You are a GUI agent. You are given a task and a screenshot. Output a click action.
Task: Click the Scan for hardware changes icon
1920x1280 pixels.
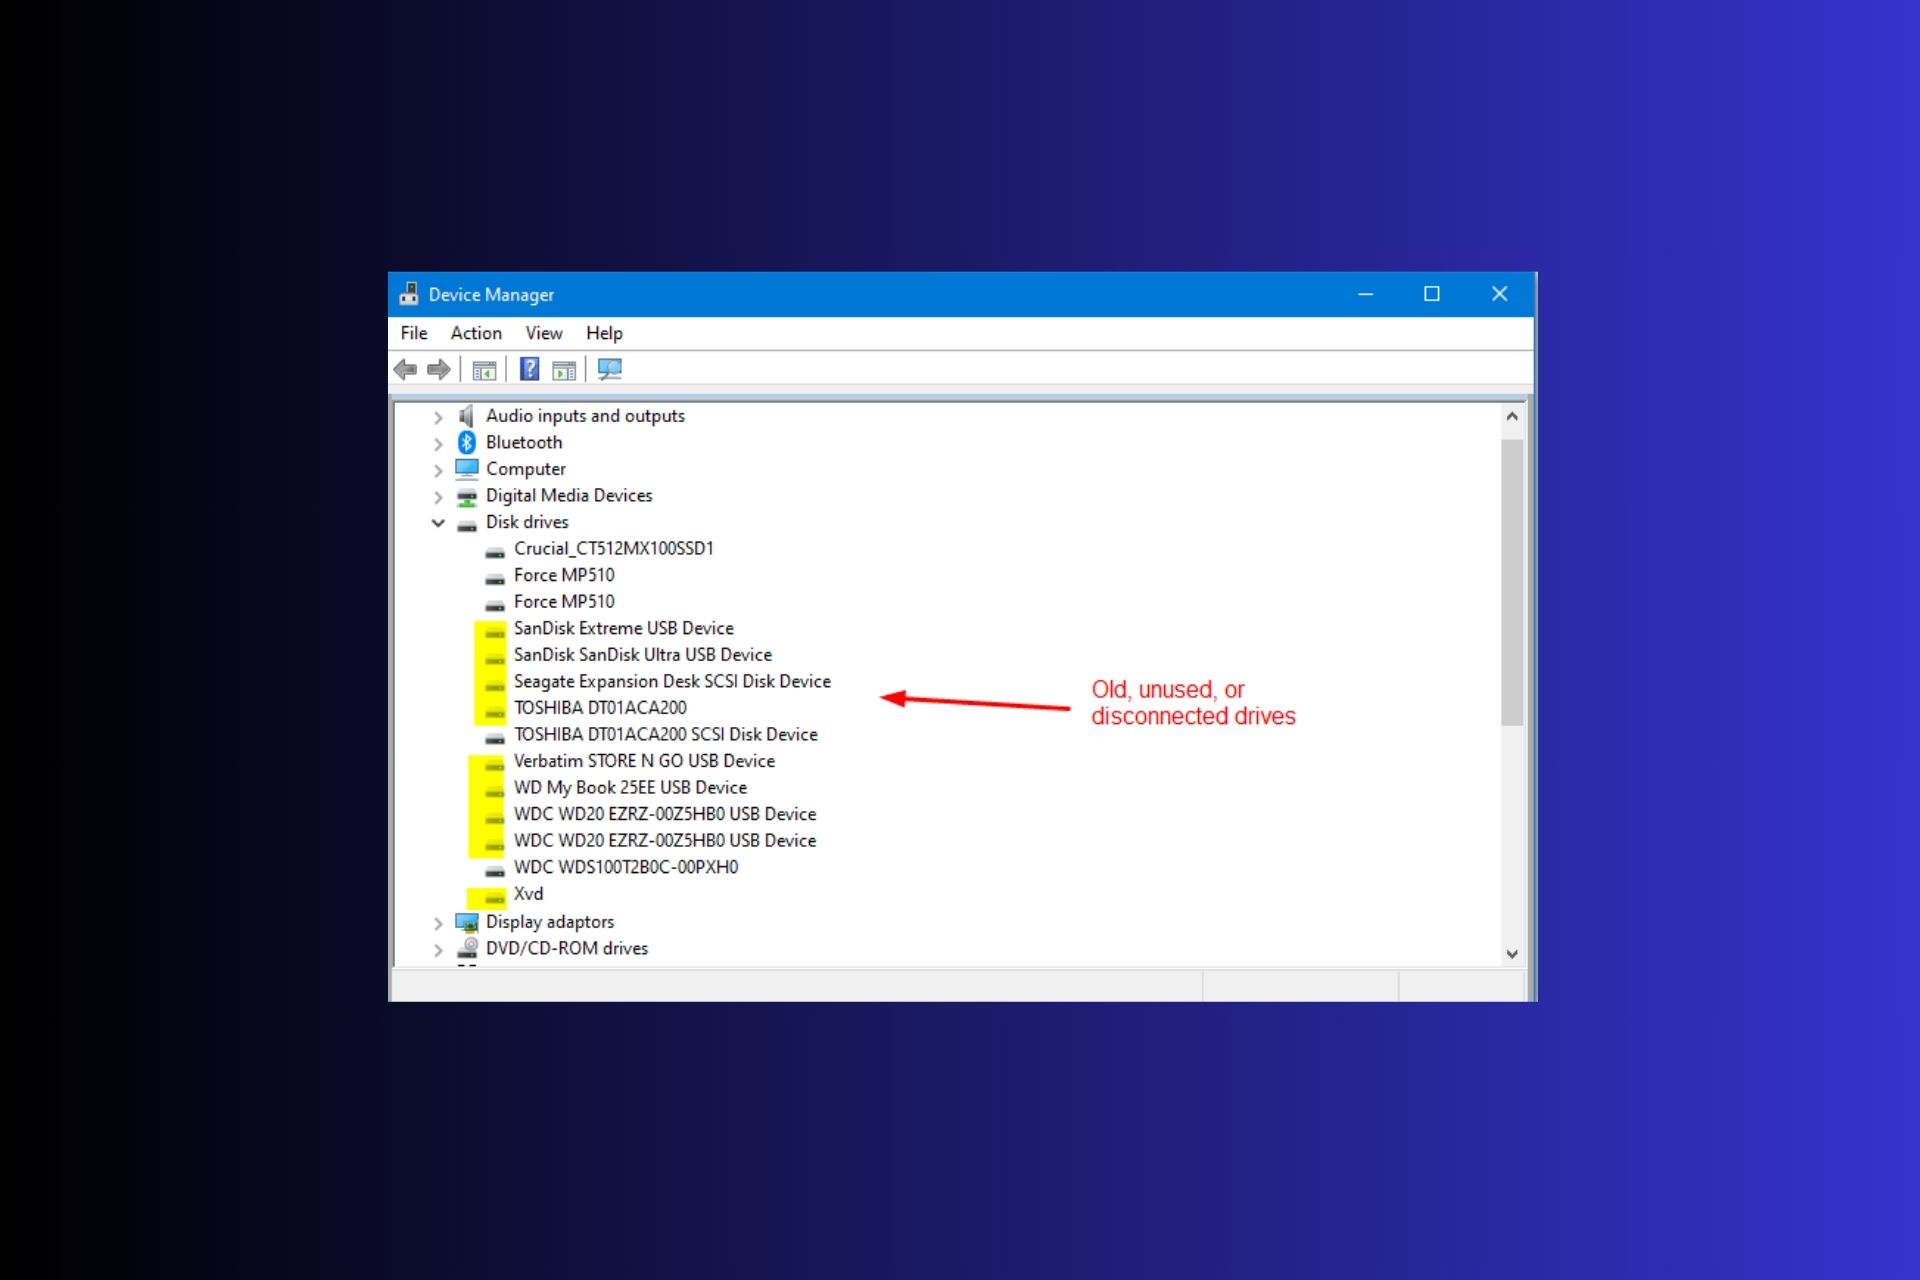click(610, 369)
